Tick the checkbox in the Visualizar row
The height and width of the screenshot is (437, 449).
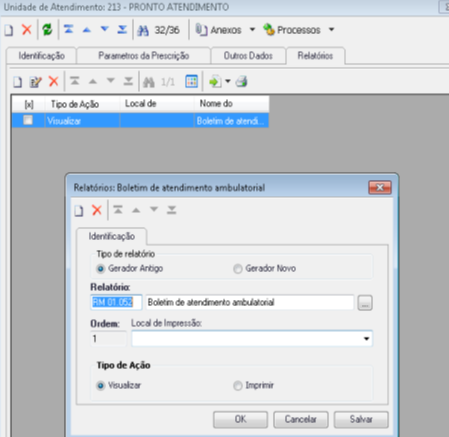pos(28,120)
